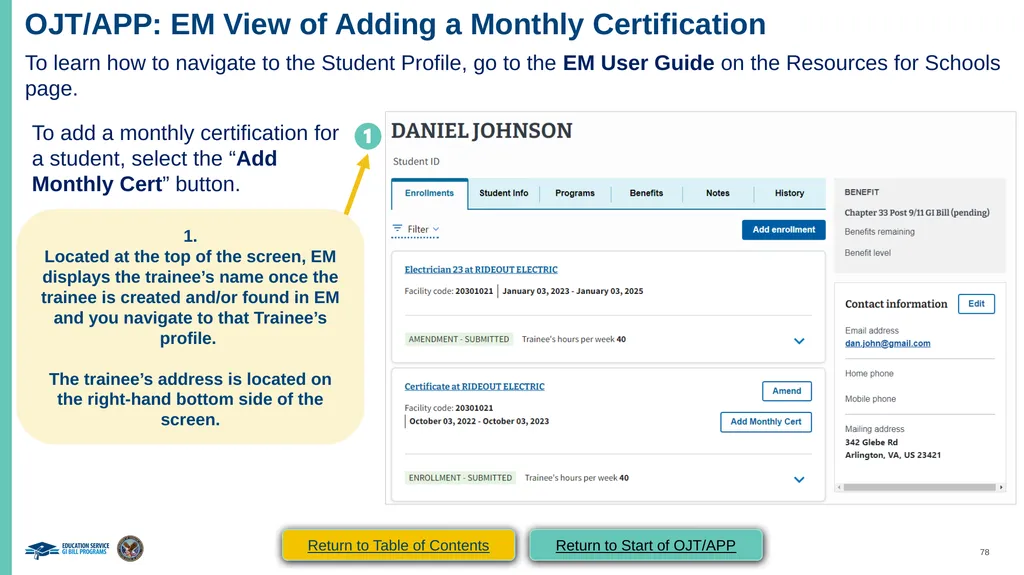
Task: Select the Benefits tab
Action: tap(646, 193)
